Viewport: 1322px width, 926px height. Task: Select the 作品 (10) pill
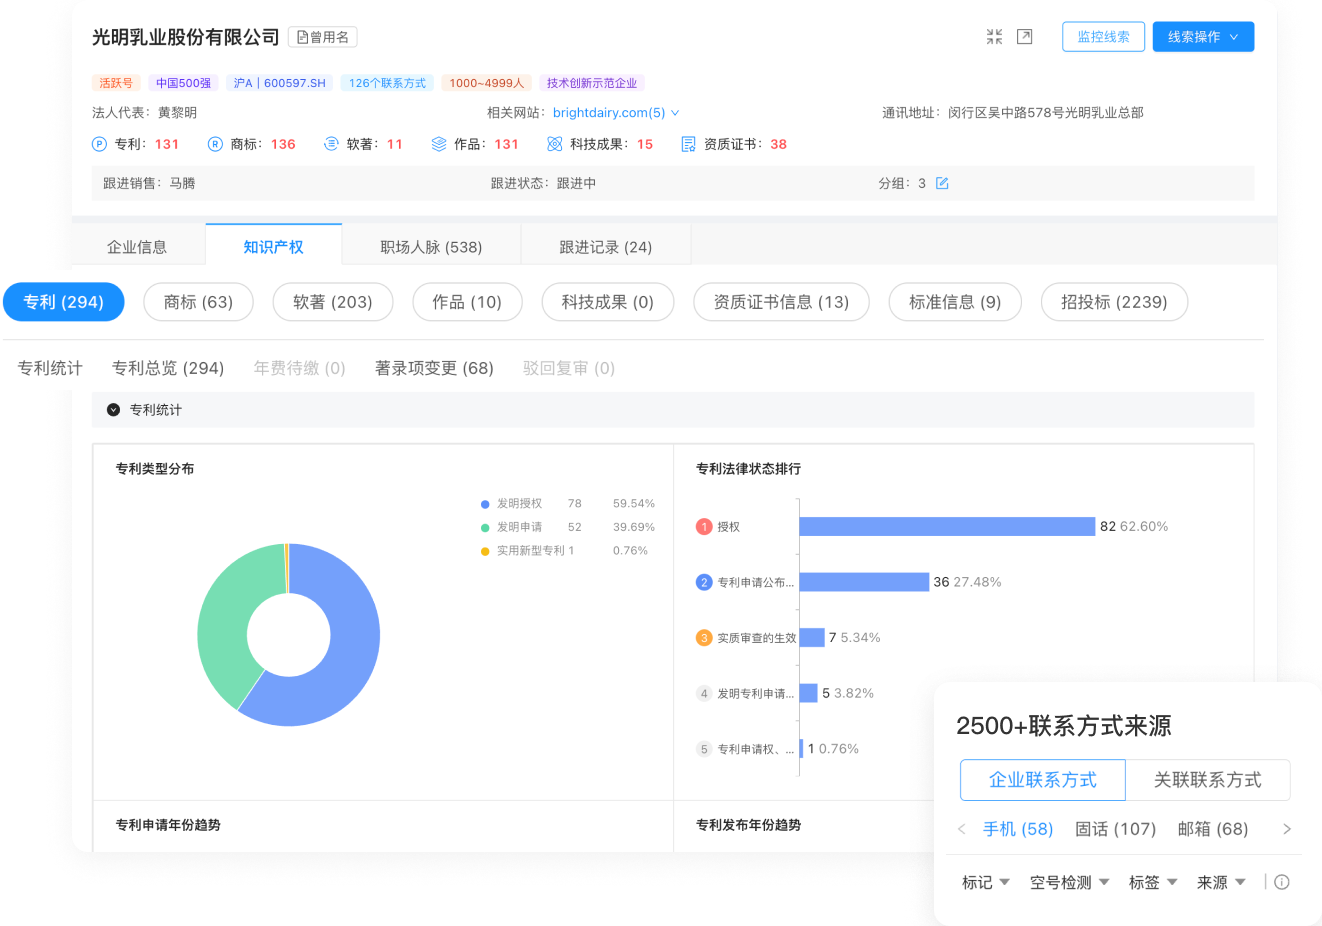click(x=467, y=302)
